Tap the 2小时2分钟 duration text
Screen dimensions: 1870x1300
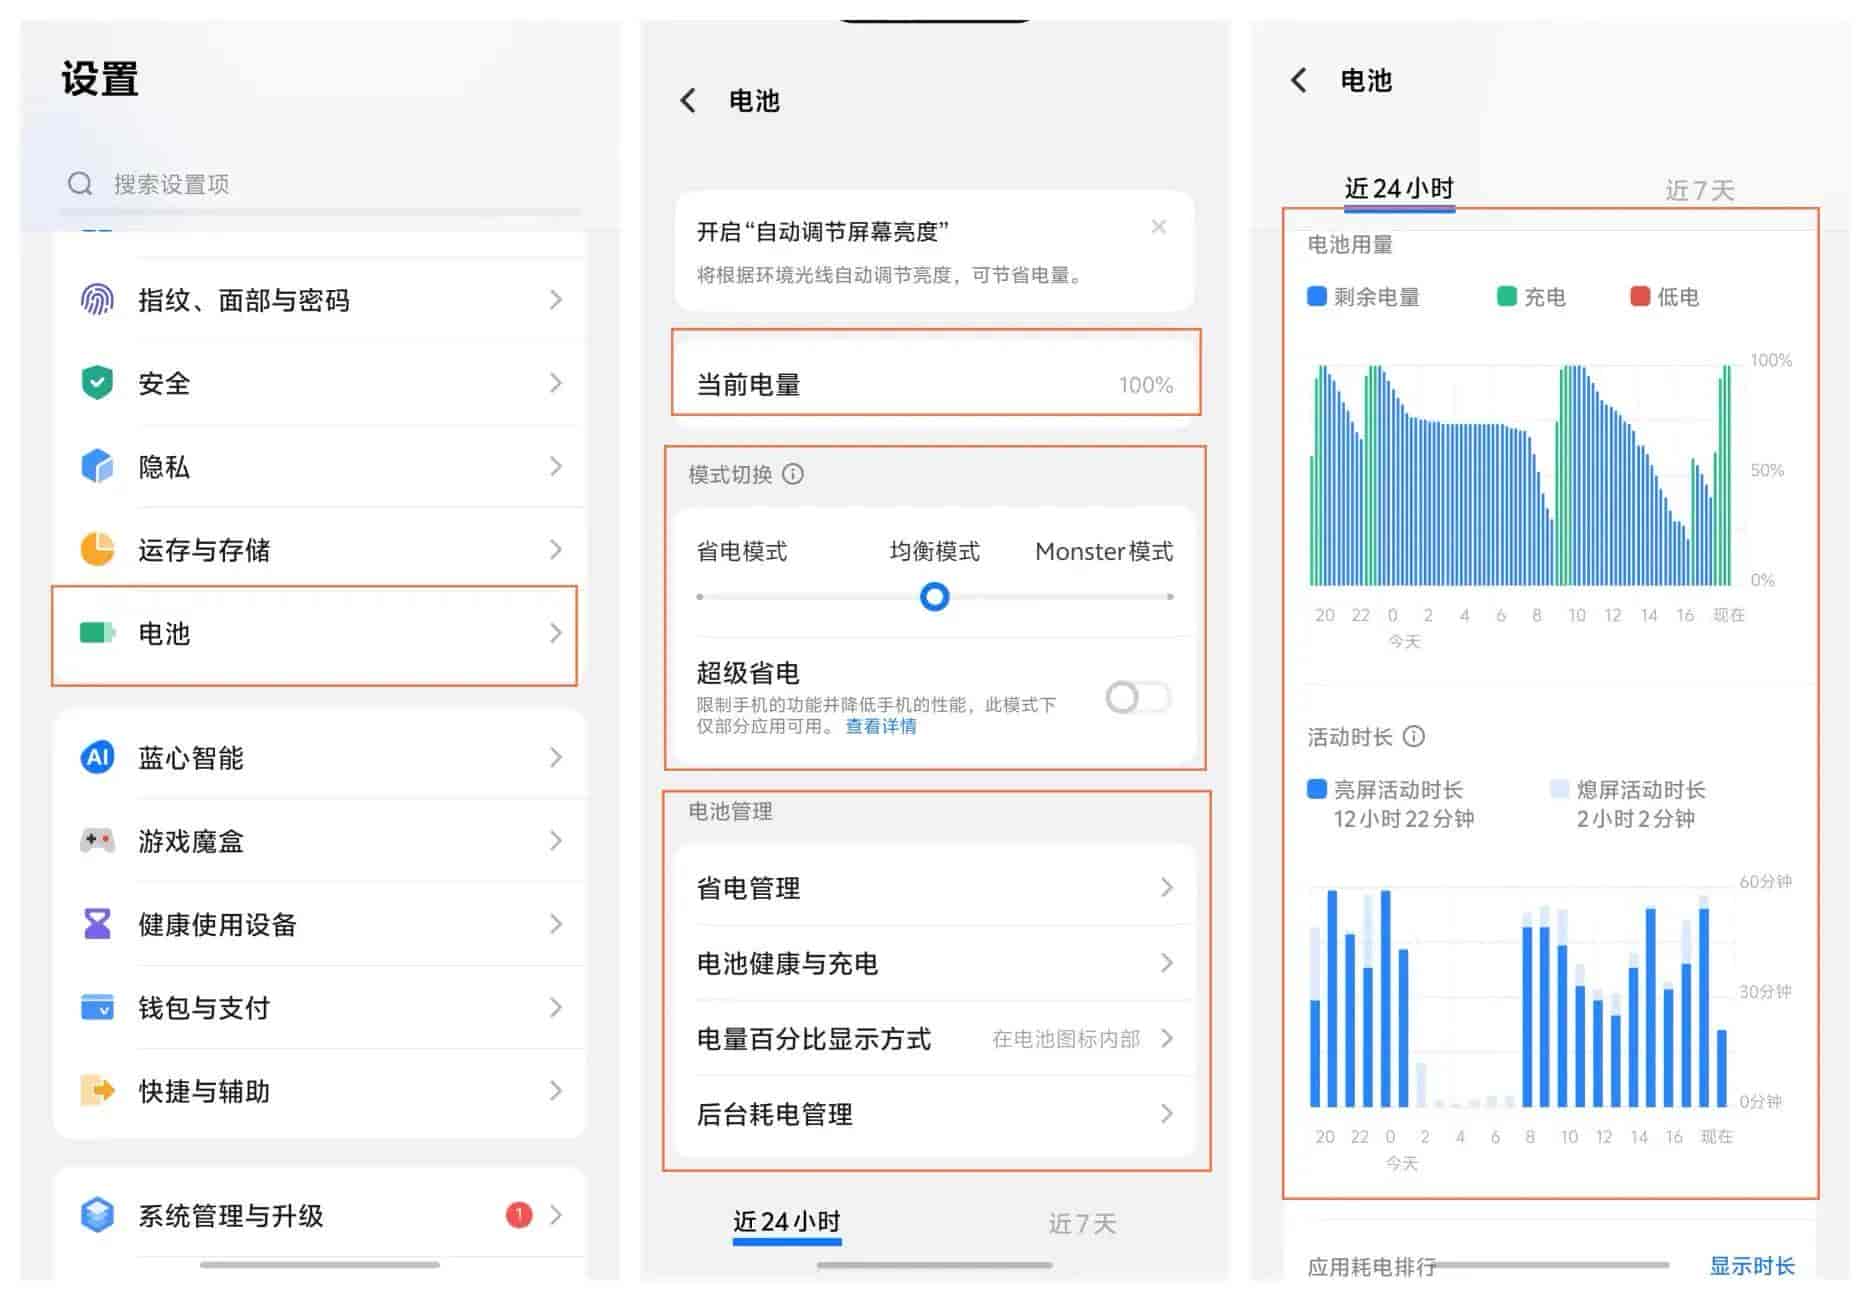pyautogui.click(x=1636, y=819)
